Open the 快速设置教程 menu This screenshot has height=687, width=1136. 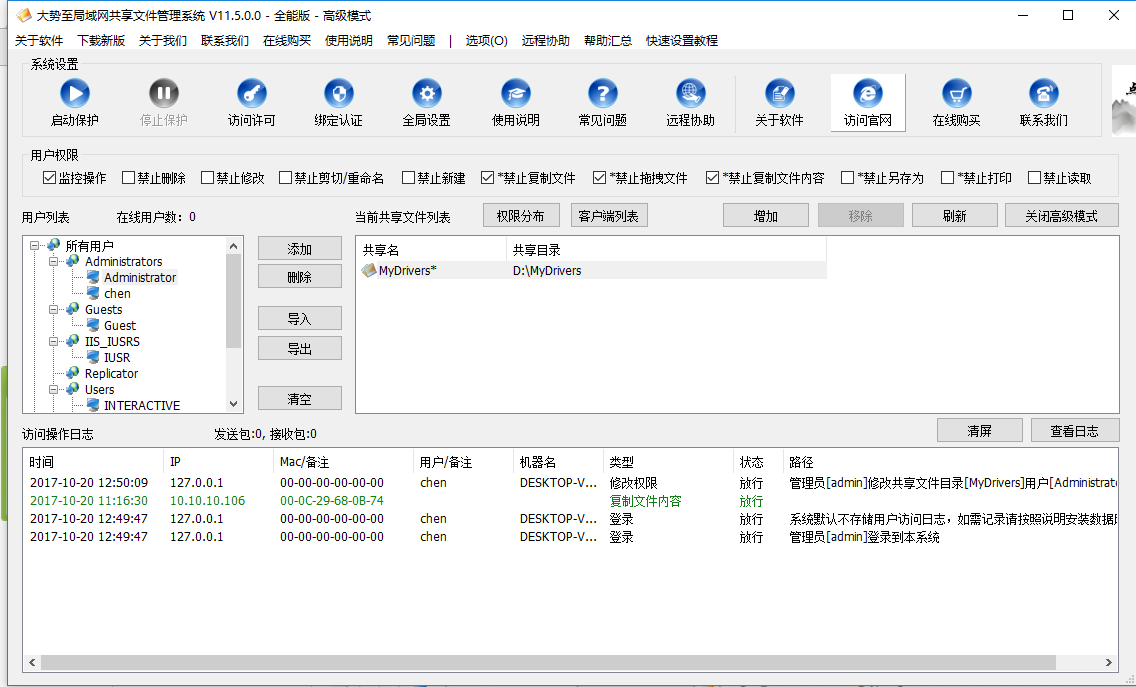682,41
